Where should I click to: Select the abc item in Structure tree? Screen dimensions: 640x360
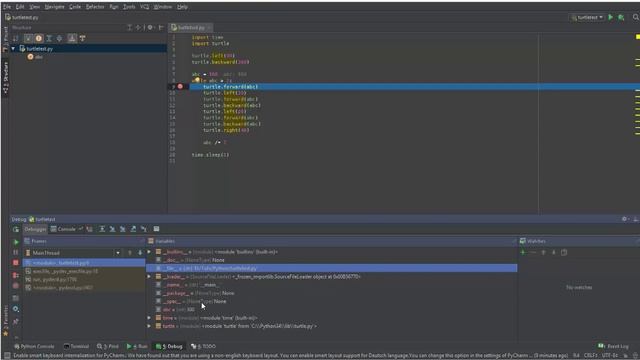pos(35,57)
